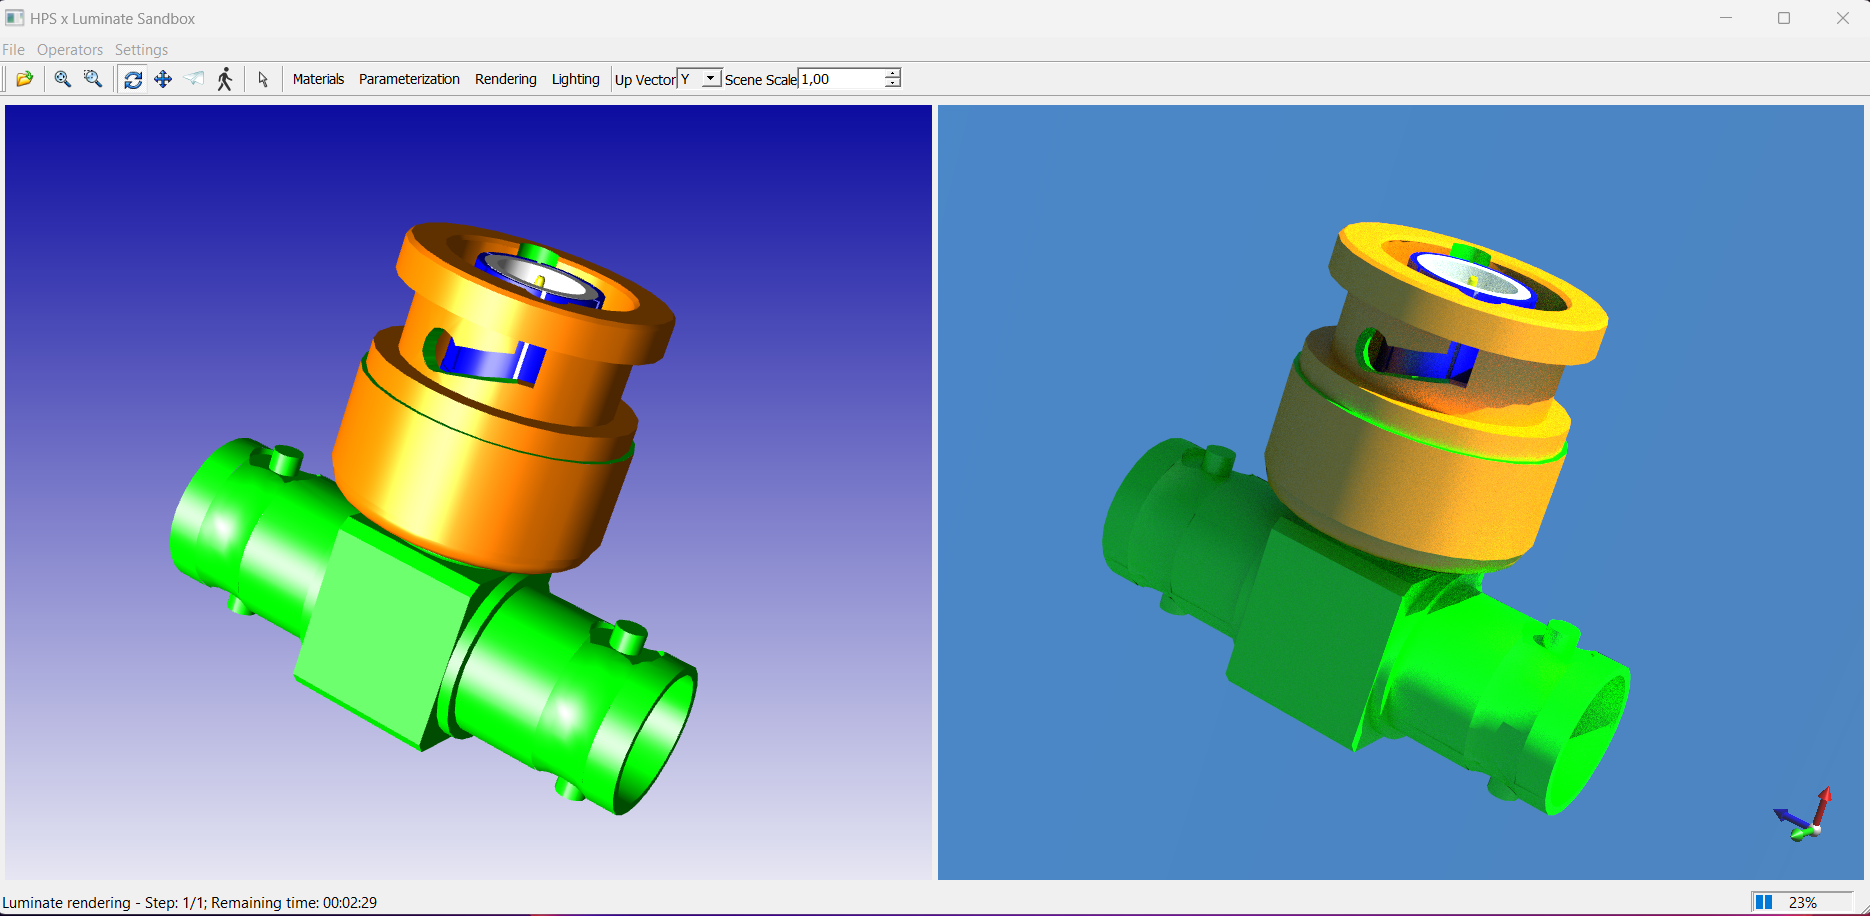Click the HPS x Luminate Sandbox app icon
Image resolution: width=1870 pixels, height=916 pixels.
pos(14,17)
